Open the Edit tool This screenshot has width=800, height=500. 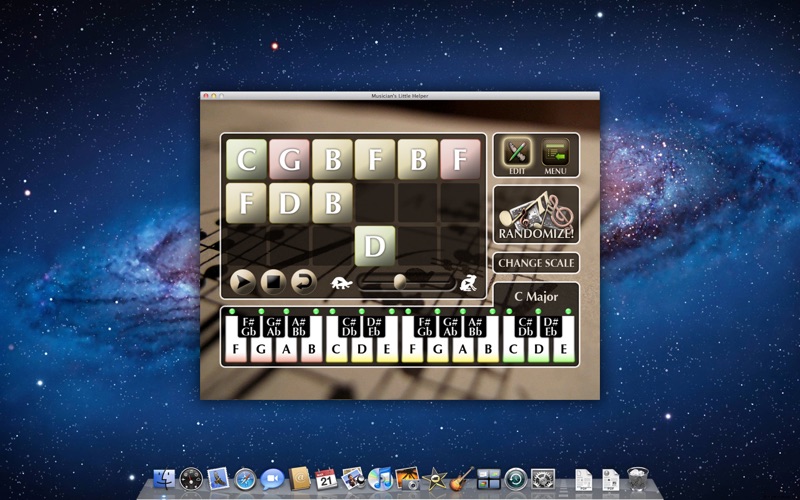point(517,155)
